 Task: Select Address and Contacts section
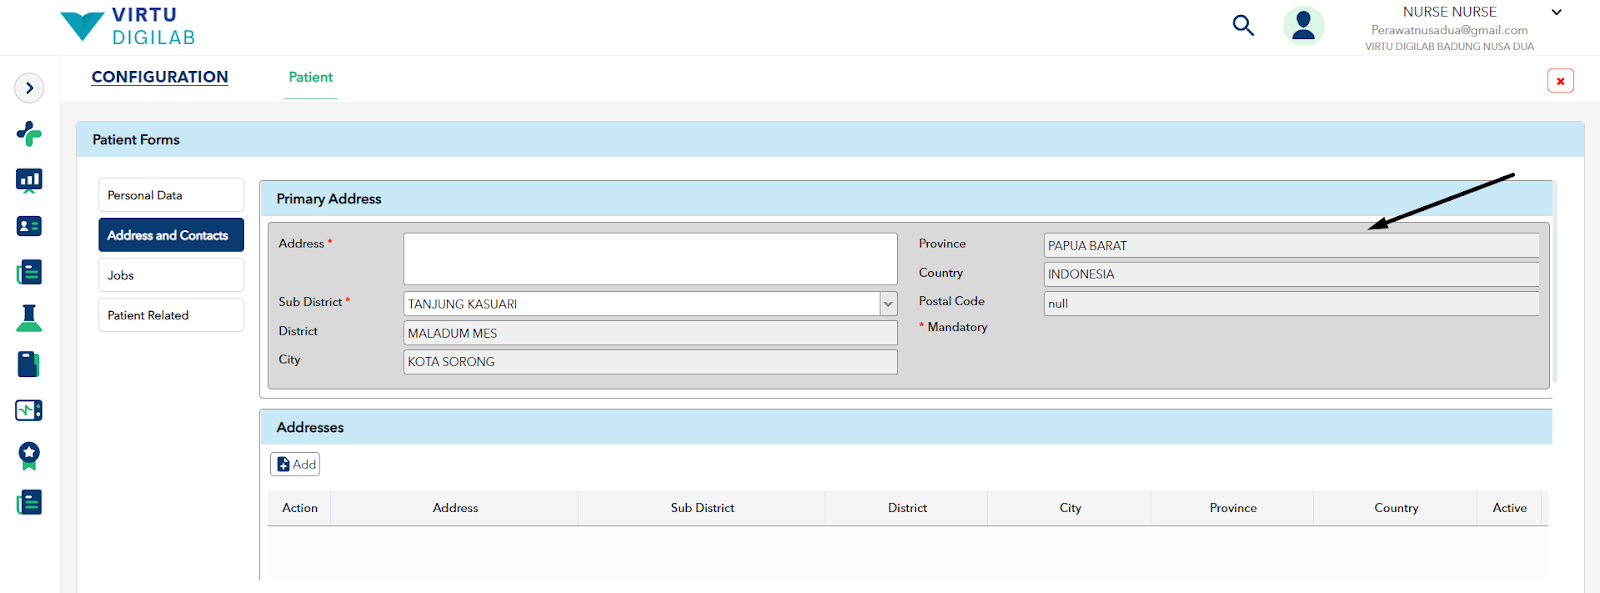(171, 235)
